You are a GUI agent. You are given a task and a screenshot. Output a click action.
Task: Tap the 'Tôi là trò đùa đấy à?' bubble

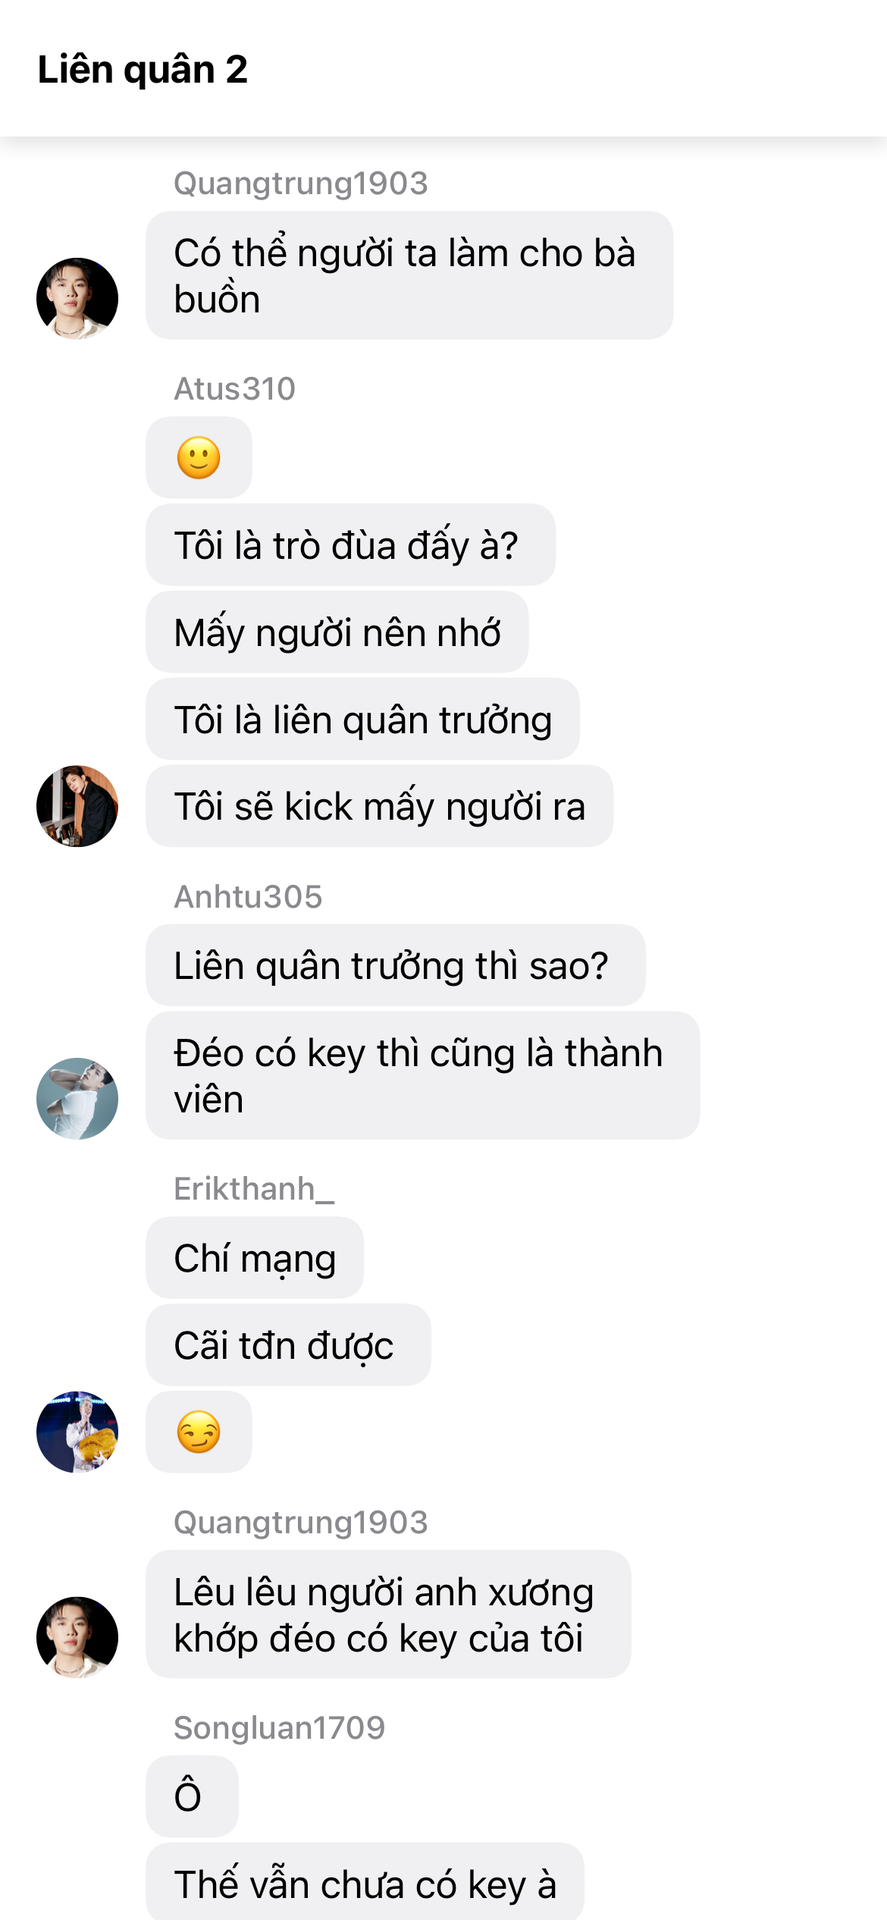pos(350,545)
